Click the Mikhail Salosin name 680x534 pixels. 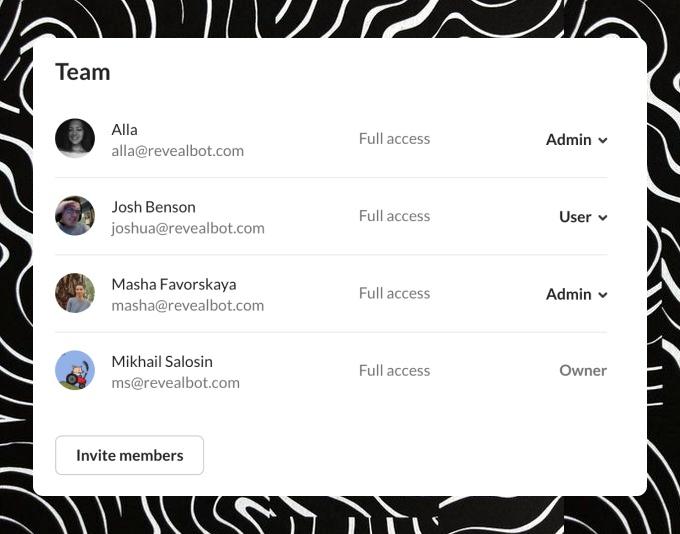162,362
